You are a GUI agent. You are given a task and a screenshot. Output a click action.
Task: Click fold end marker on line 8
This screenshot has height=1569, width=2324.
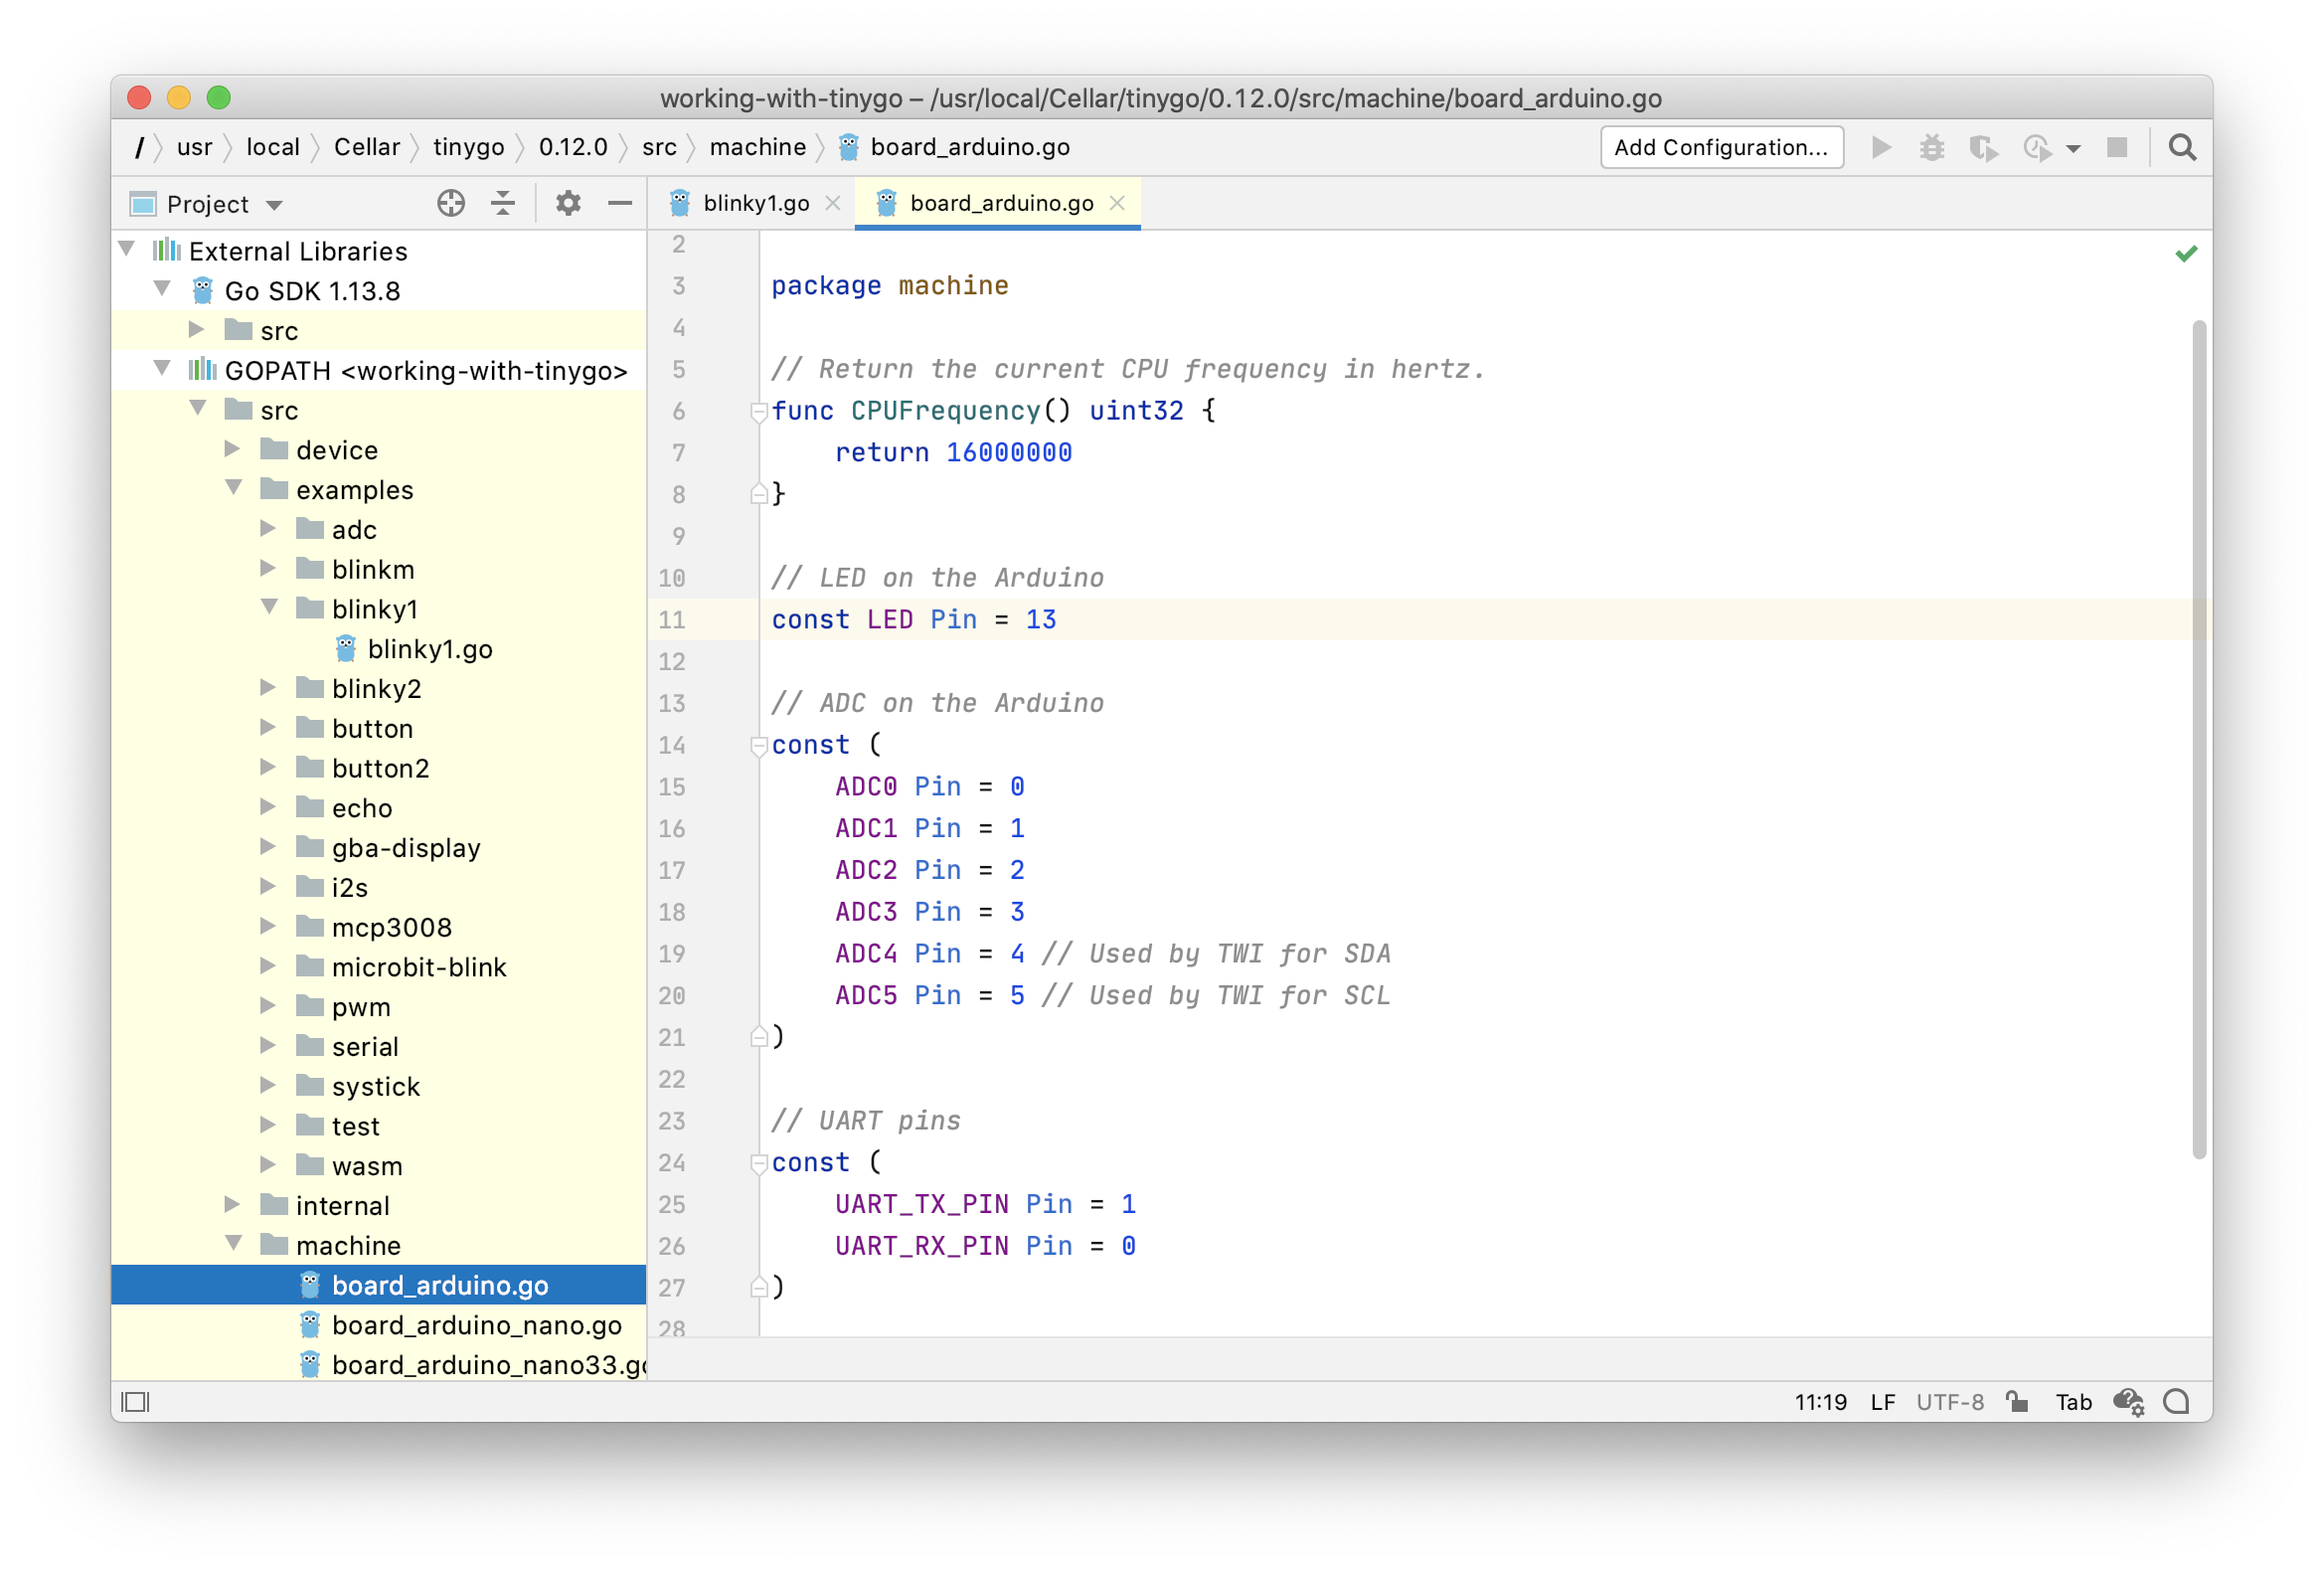(759, 494)
